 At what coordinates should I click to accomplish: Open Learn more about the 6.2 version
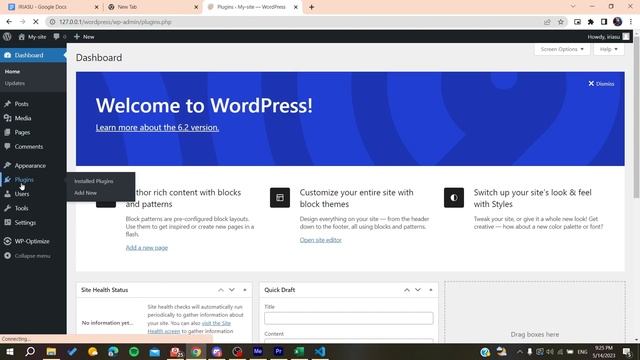point(157,128)
